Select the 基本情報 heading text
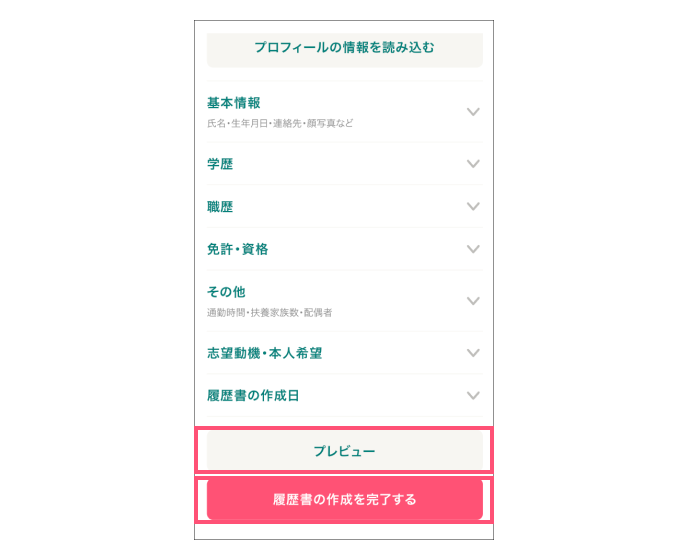The image size is (686, 560). pos(234,103)
